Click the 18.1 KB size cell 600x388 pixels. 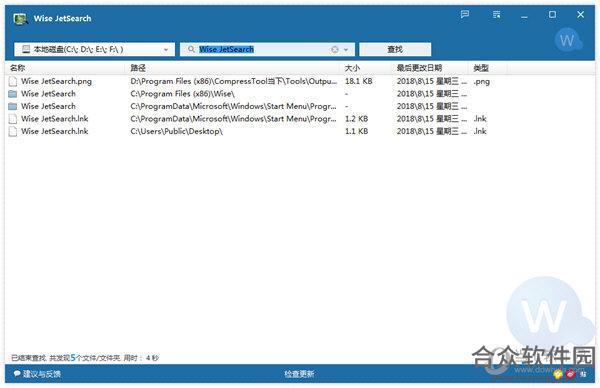(359, 81)
